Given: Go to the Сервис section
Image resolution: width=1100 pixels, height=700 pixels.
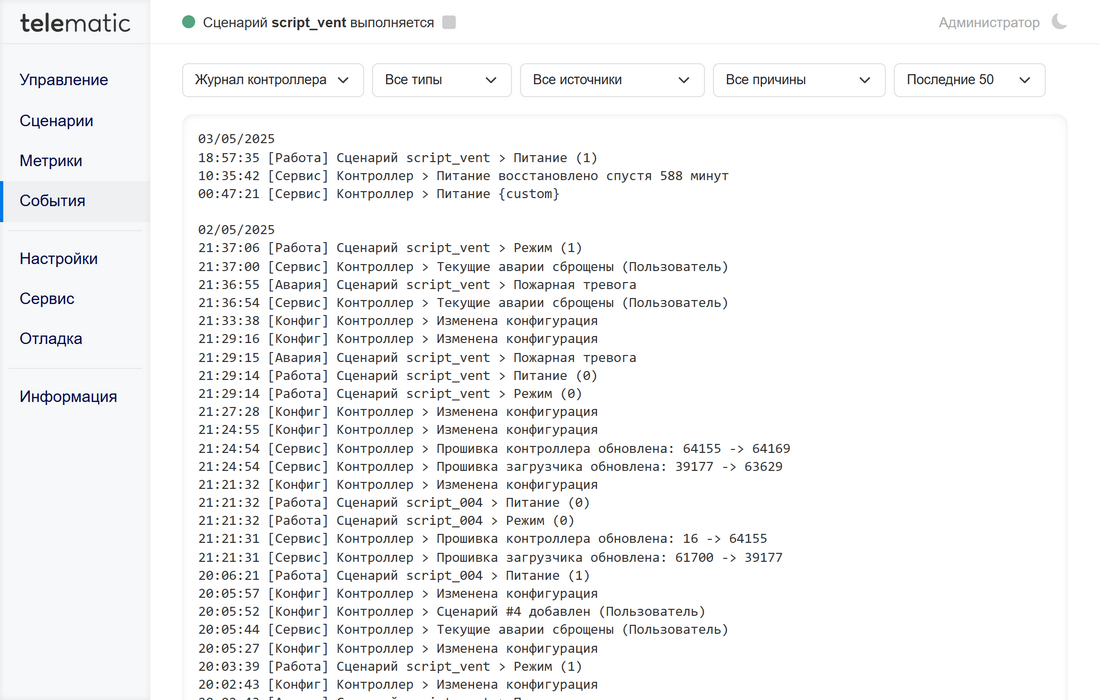Looking at the screenshot, I should [x=47, y=299].
